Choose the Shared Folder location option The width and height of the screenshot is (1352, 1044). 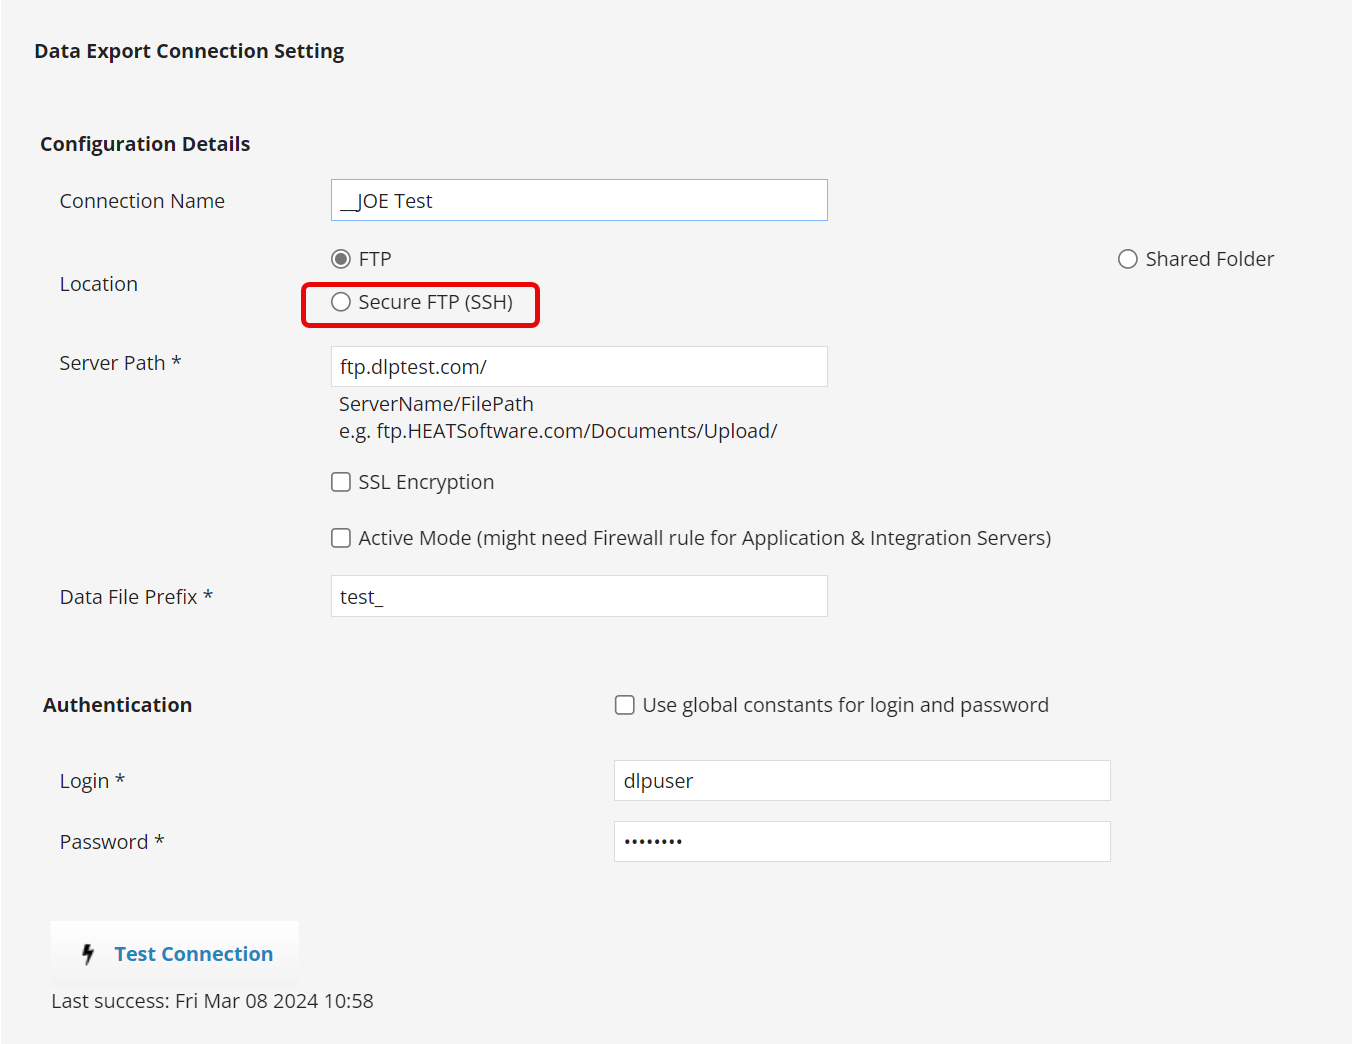pos(1128,259)
